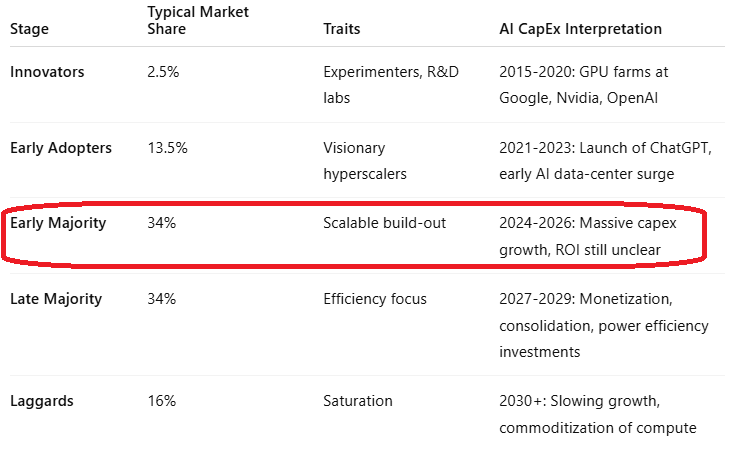731x449 pixels.
Task: Select the Early Adopters row label
Action: [61, 148]
